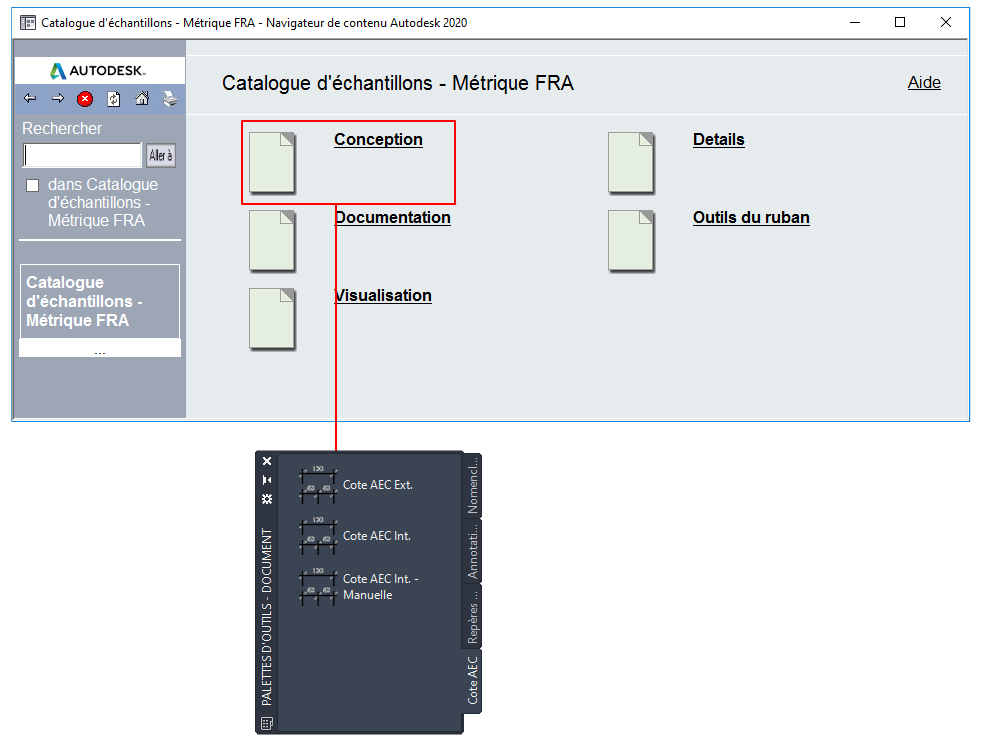Viewport: 982px width, 746px height.
Task: Go to home via the house icon
Action: [142, 98]
